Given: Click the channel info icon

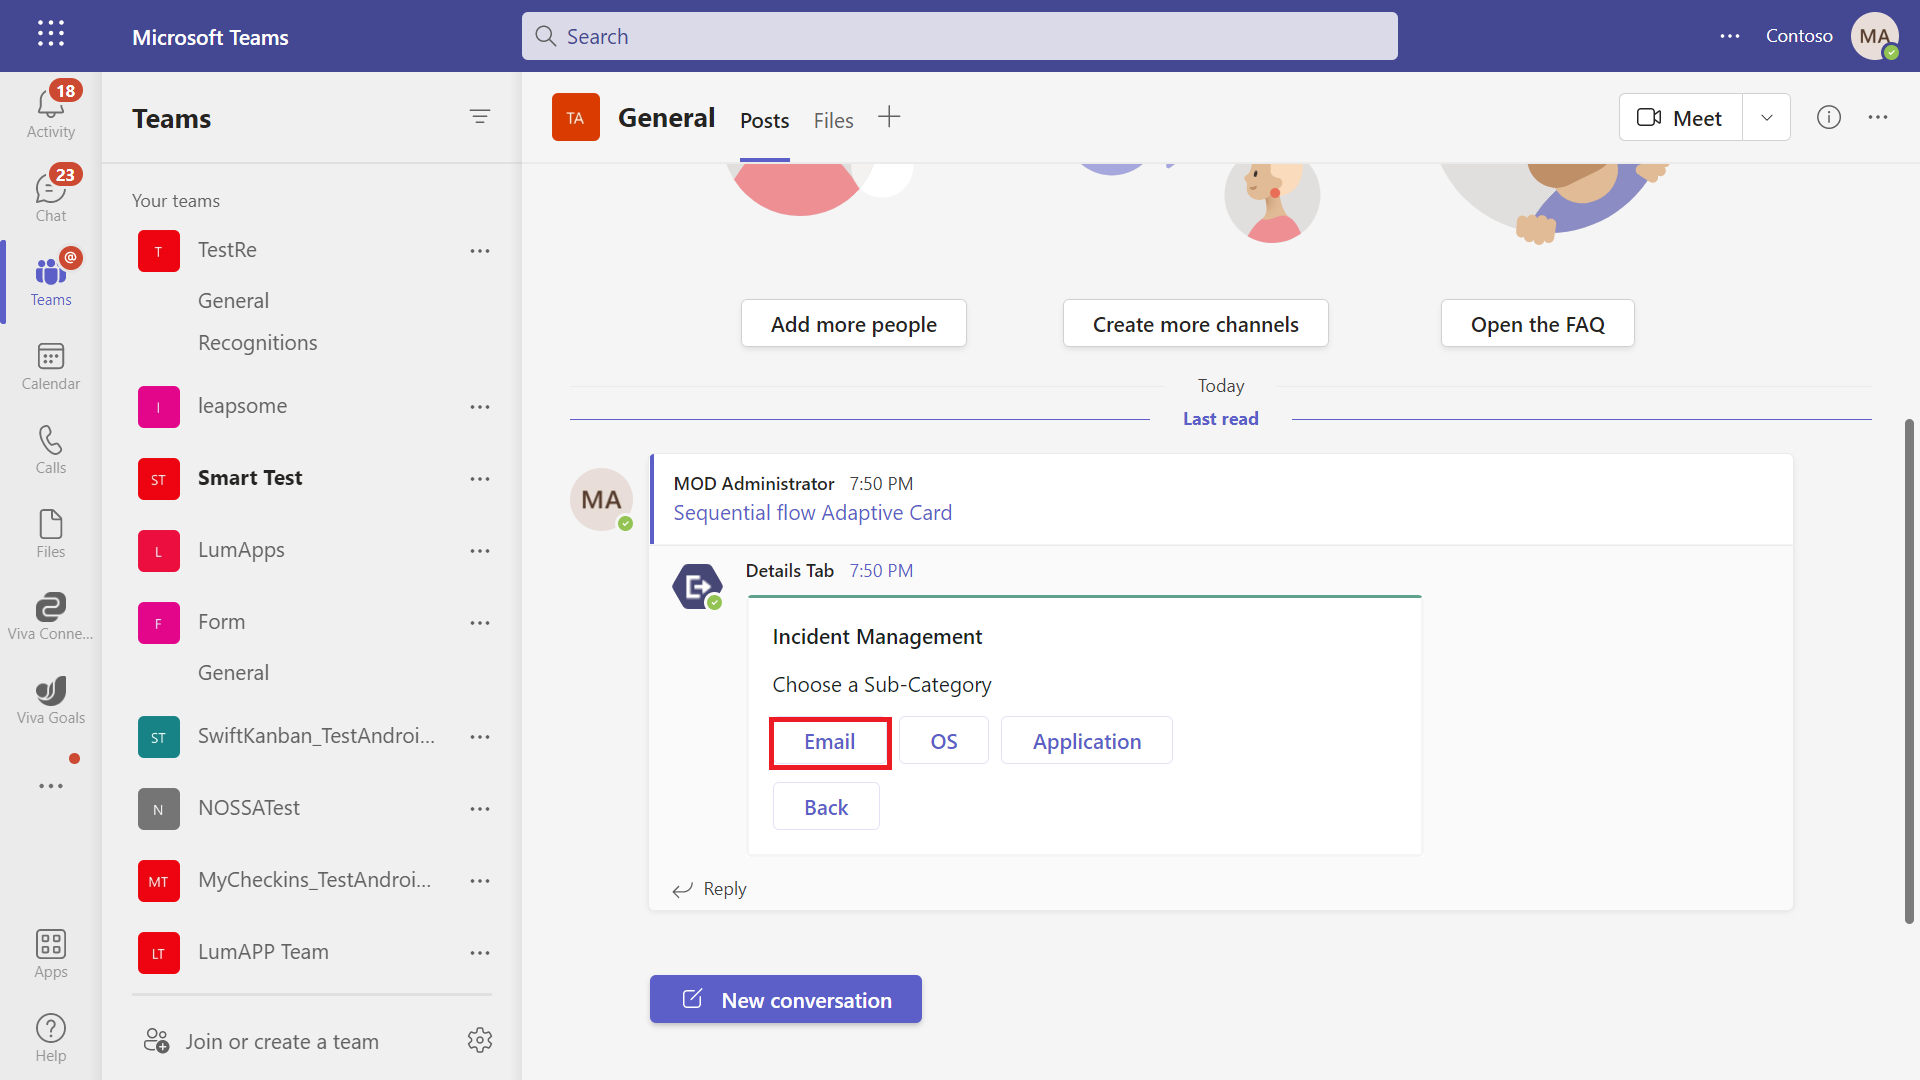Looking at the screenshot, I should 1829,118.
